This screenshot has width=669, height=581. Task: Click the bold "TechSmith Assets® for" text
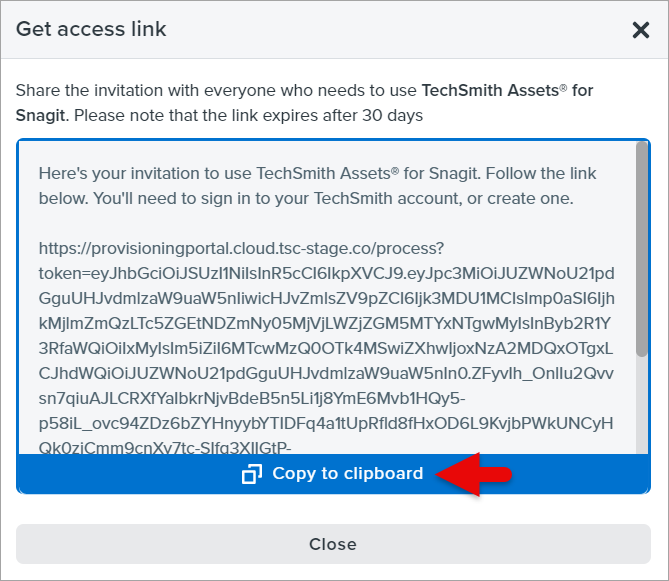pos(508,90)
